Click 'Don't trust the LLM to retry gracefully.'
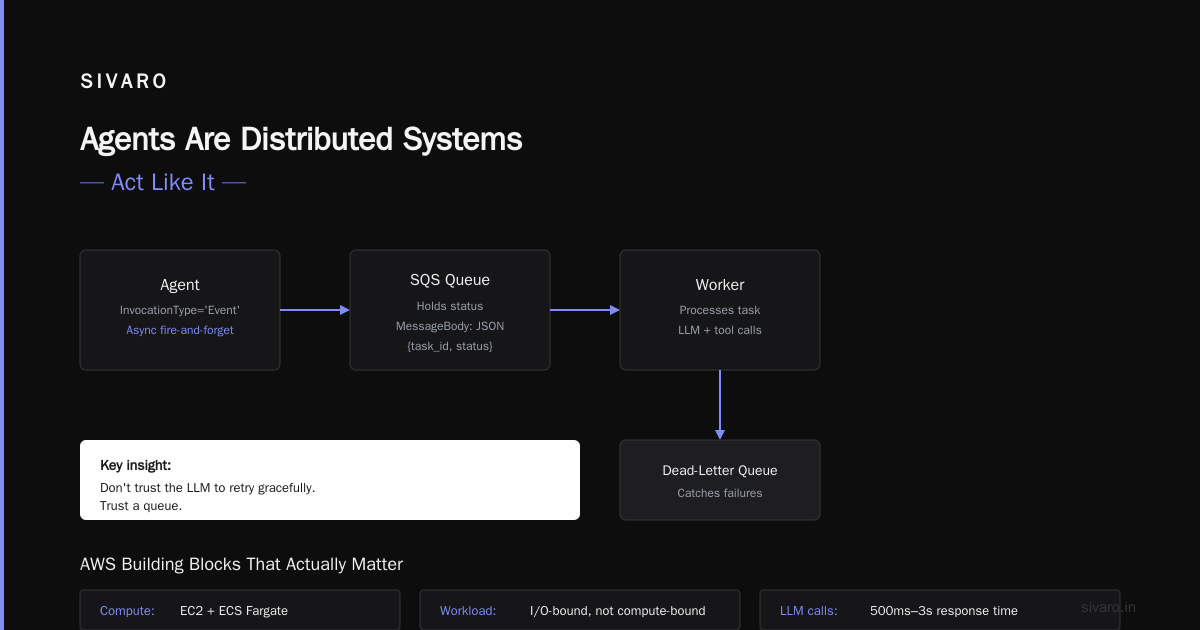 [x=208, y=488]
